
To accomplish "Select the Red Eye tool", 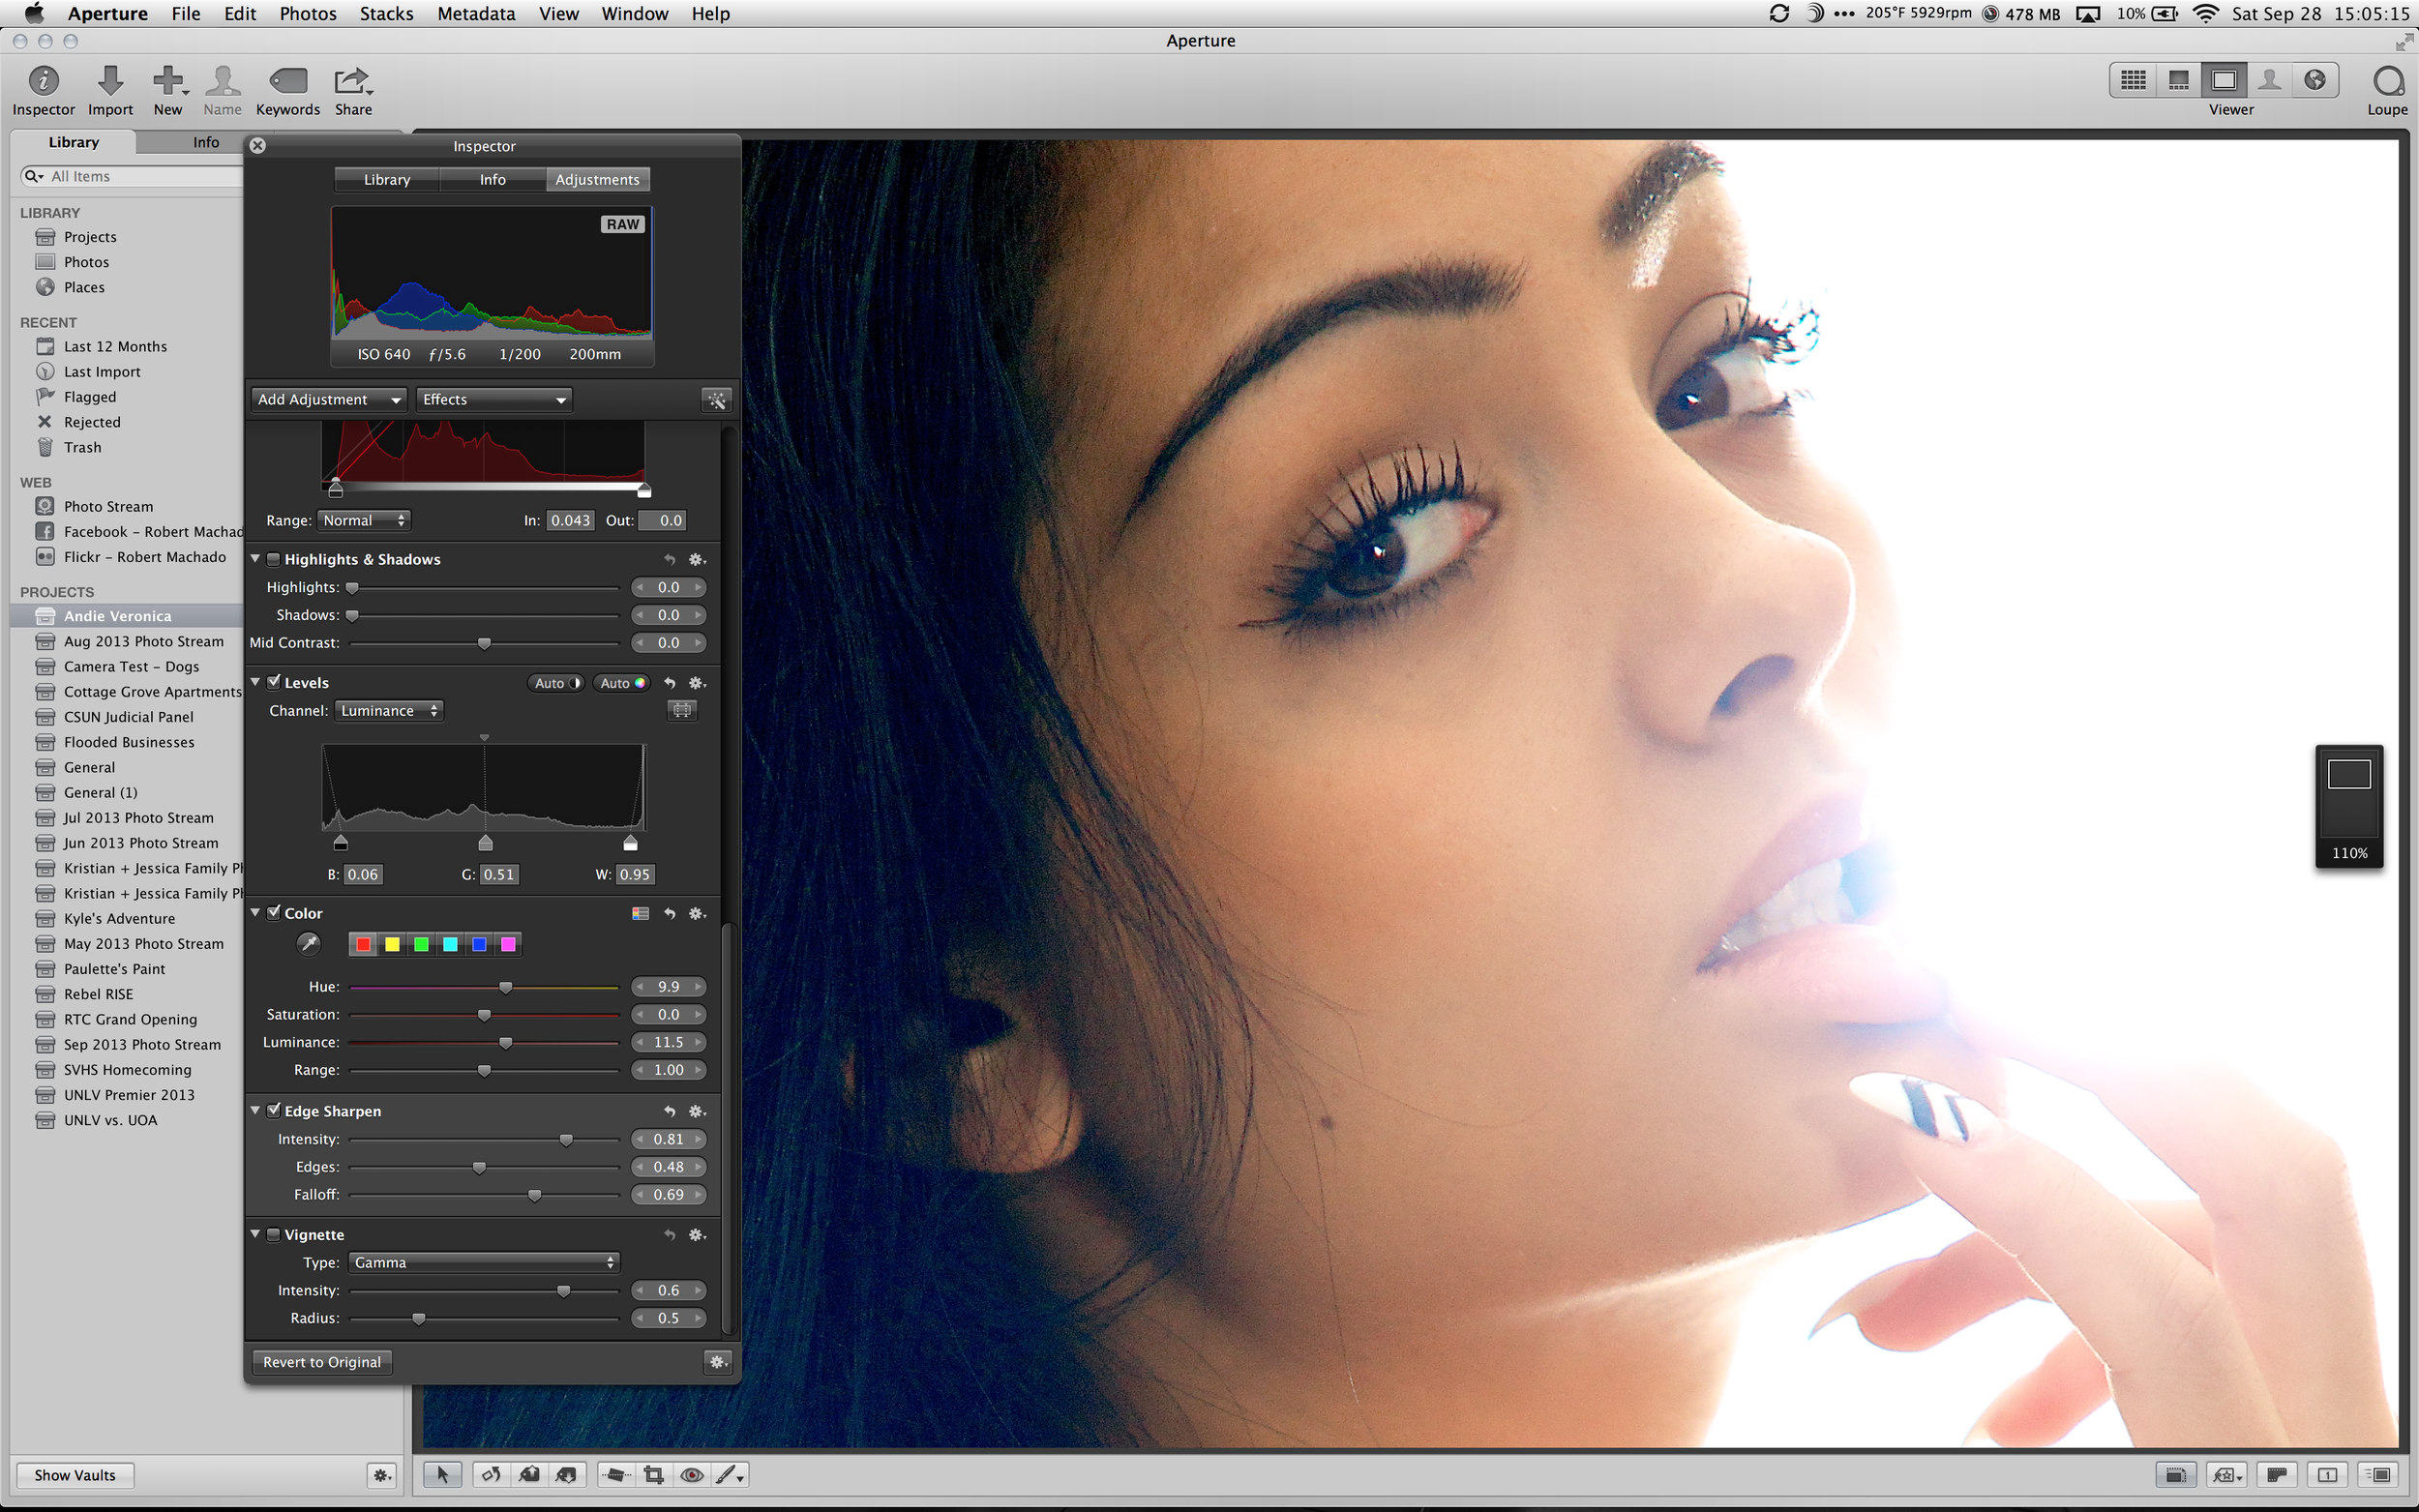I will pos(691,1475).
